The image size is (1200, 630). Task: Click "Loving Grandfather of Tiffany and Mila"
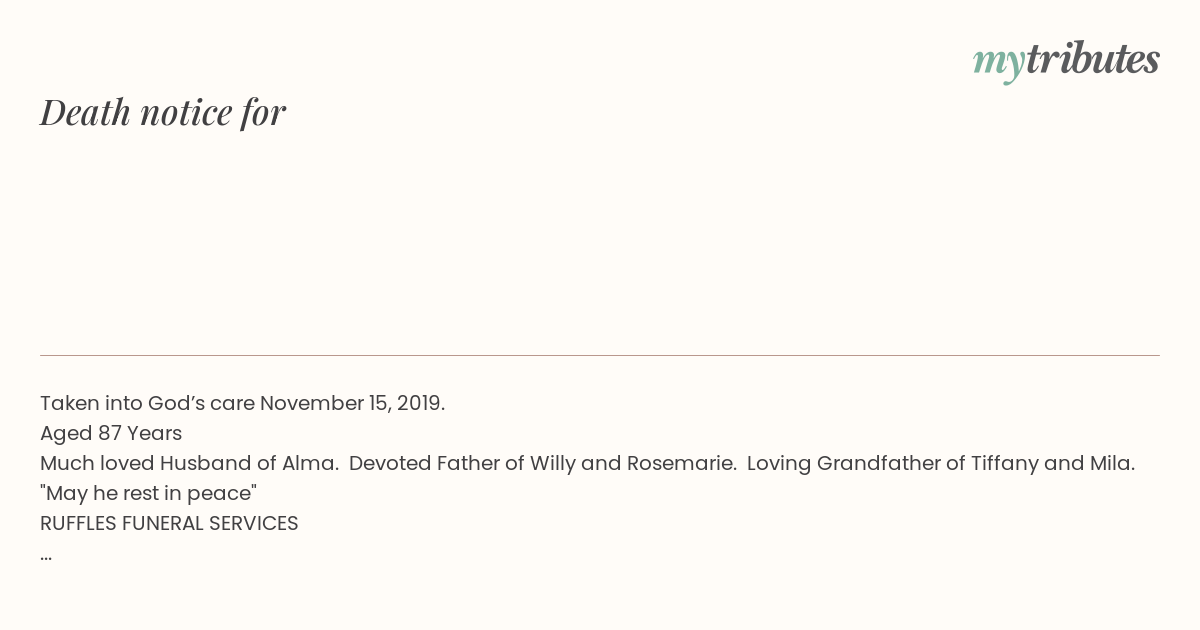[941, 464]
